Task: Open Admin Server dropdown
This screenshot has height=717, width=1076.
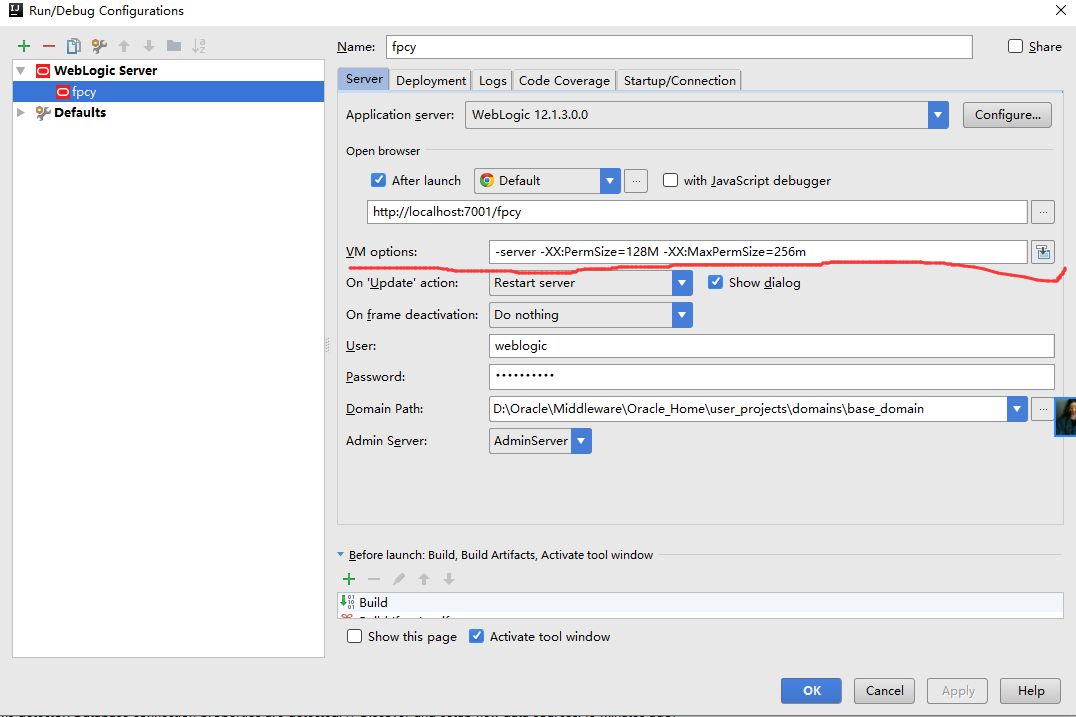Action: [x=581, y=440]
